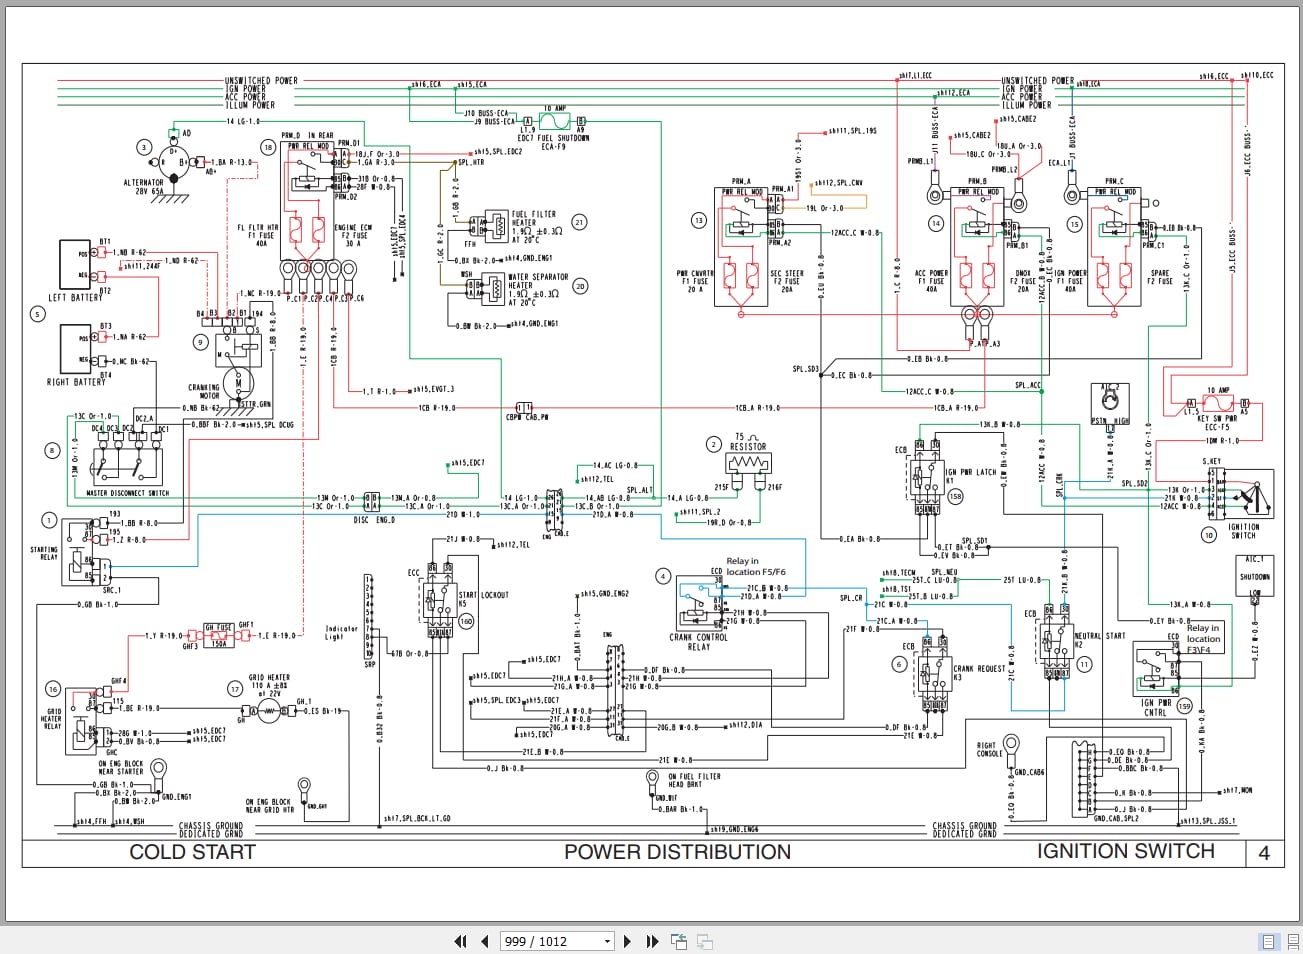Click the go to previous view icon

point(679,941)
